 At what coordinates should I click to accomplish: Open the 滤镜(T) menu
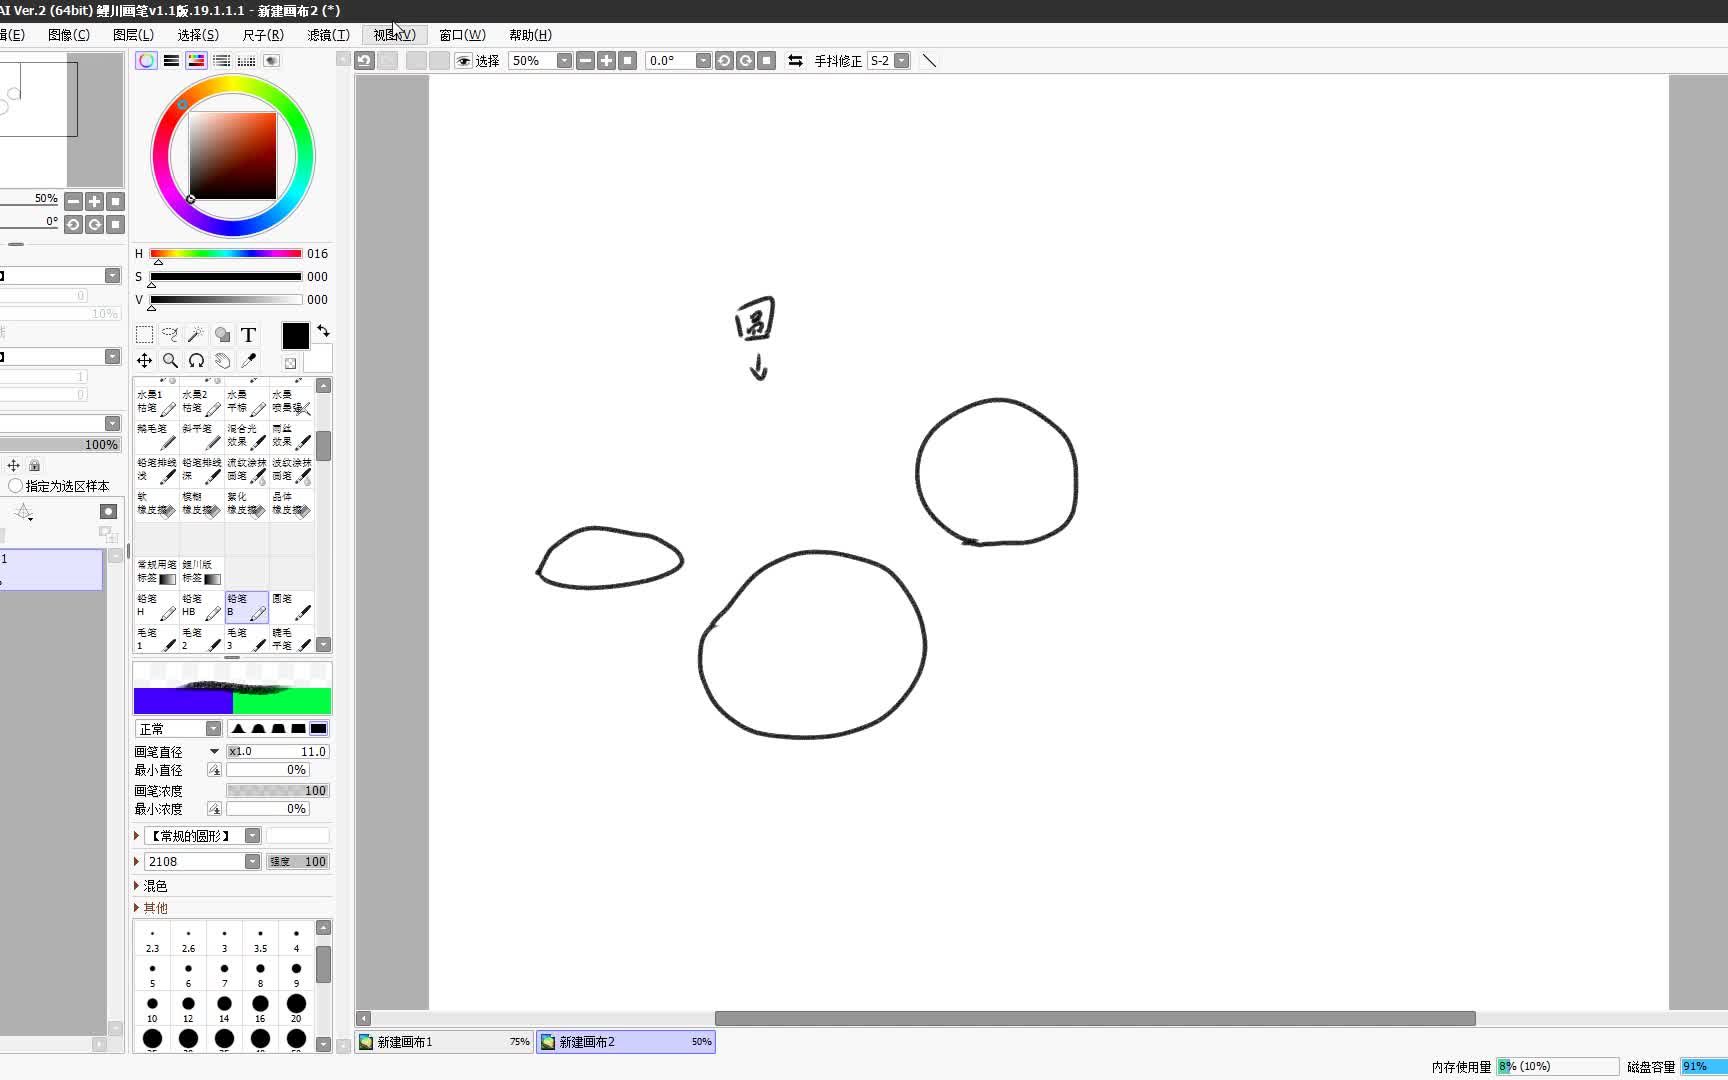(x=328, y=35)
